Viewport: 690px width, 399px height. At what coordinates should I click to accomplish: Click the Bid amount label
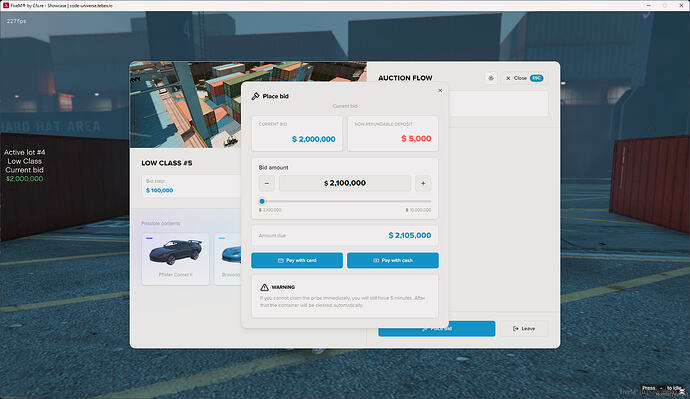tap(273, 168)
